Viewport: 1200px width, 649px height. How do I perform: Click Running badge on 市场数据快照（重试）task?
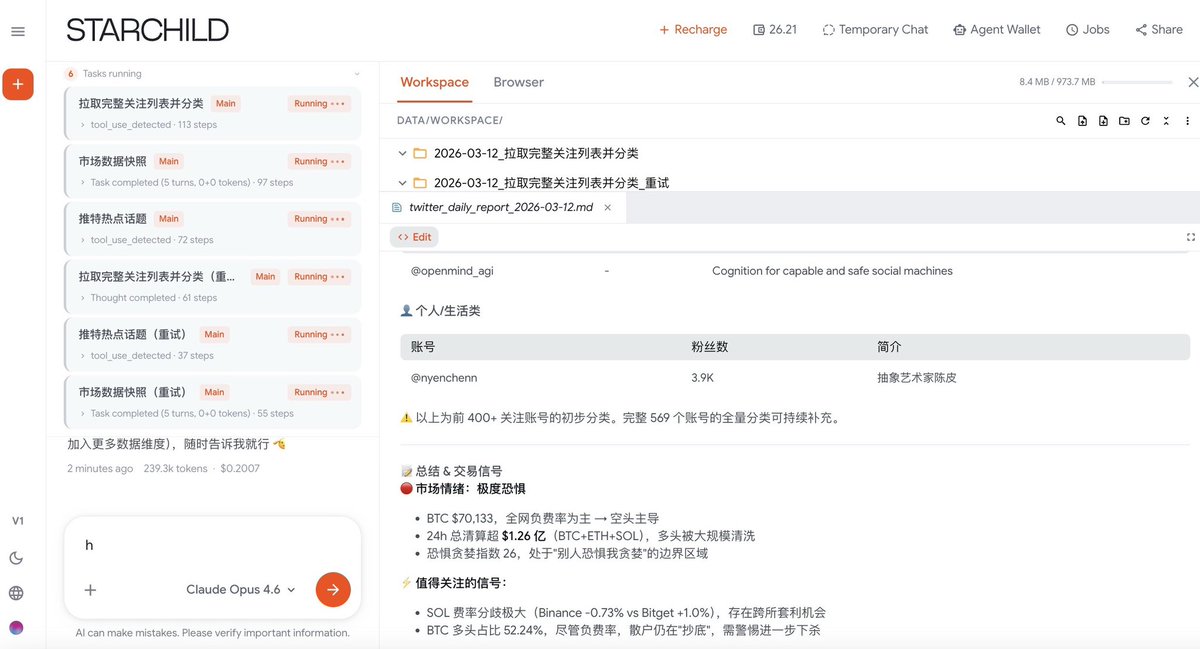(319, 392)
